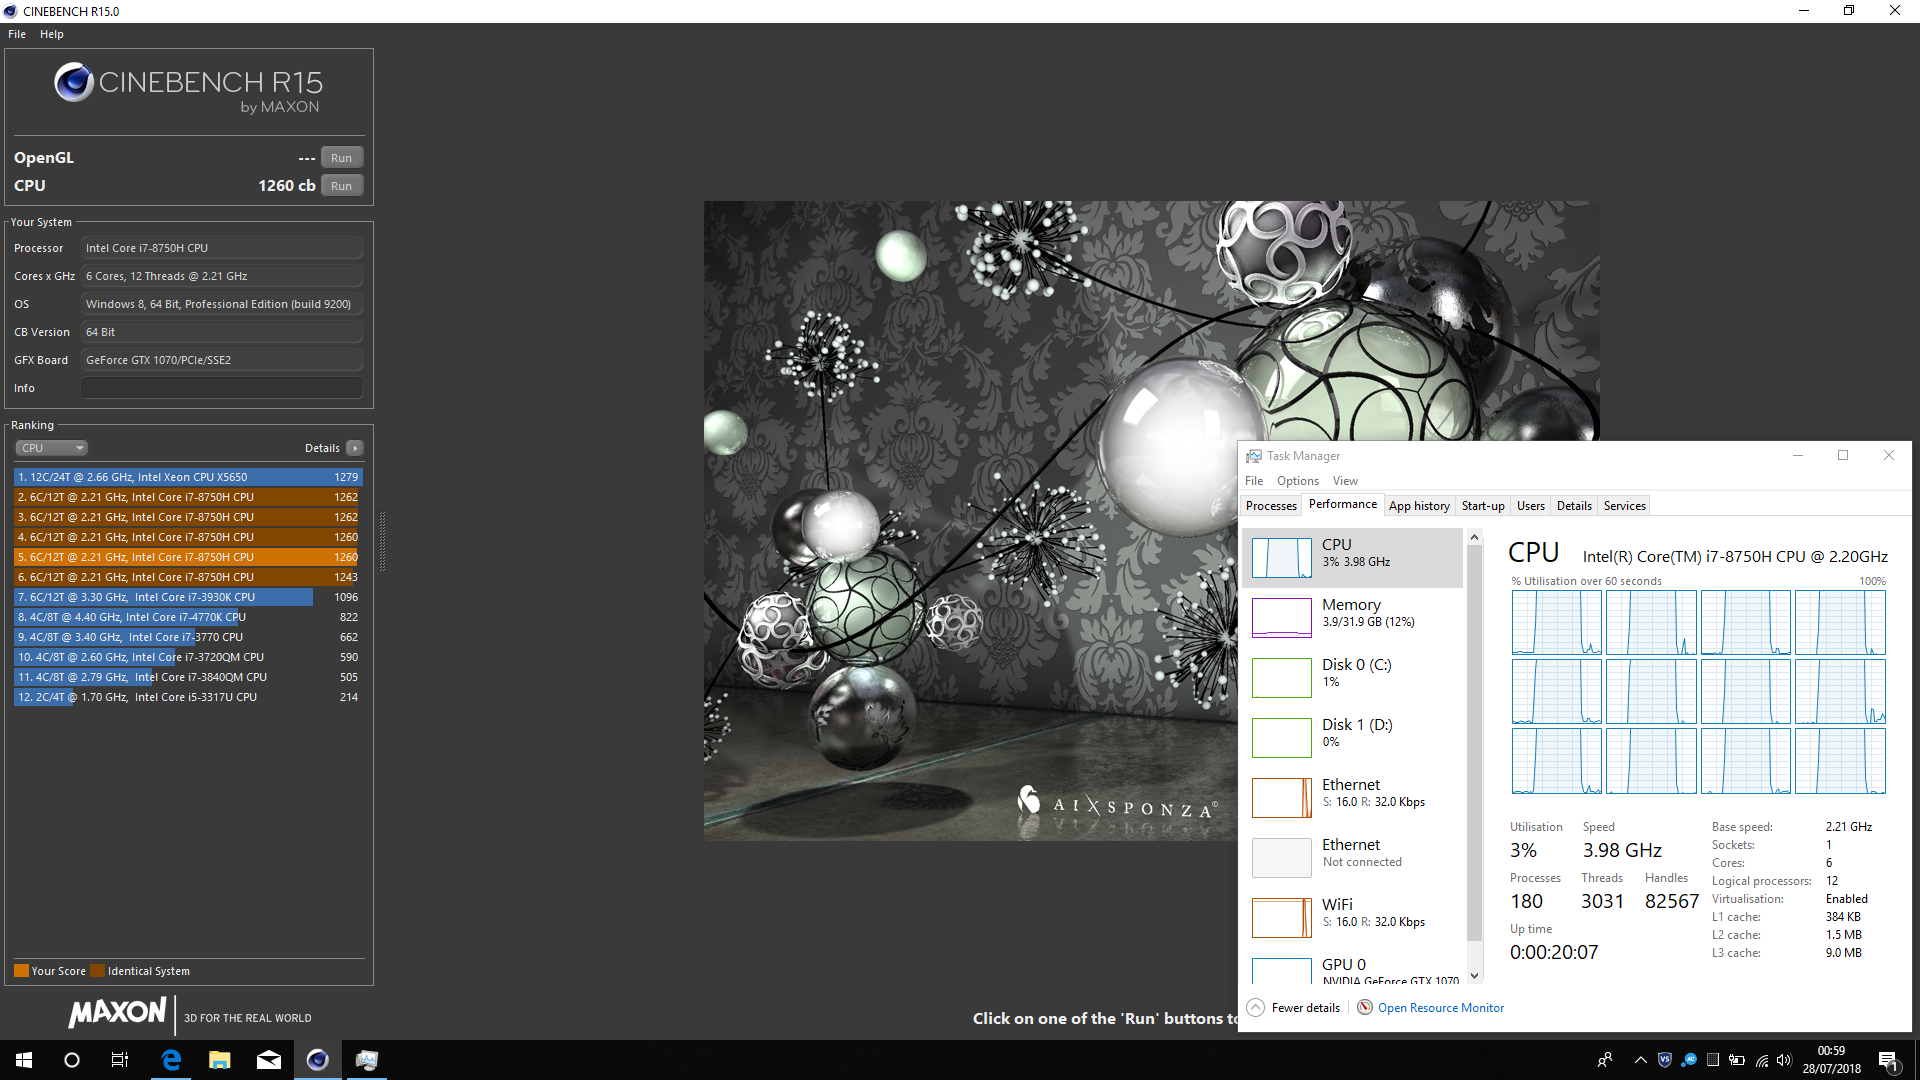The width and height of the screenshot is (1920, 1080).
Task: Open the CPU ranking dropdown
Action: click(52, 448)
